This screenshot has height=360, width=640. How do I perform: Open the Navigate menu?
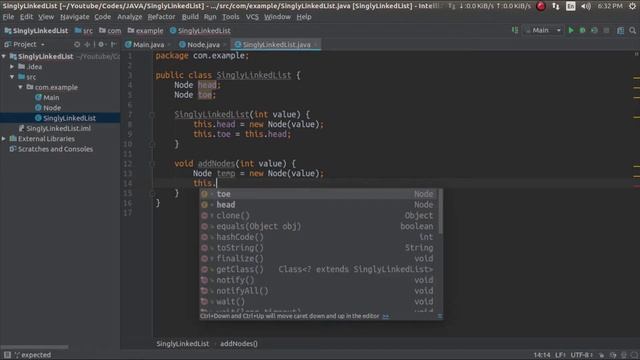click(x=75, y=17)
